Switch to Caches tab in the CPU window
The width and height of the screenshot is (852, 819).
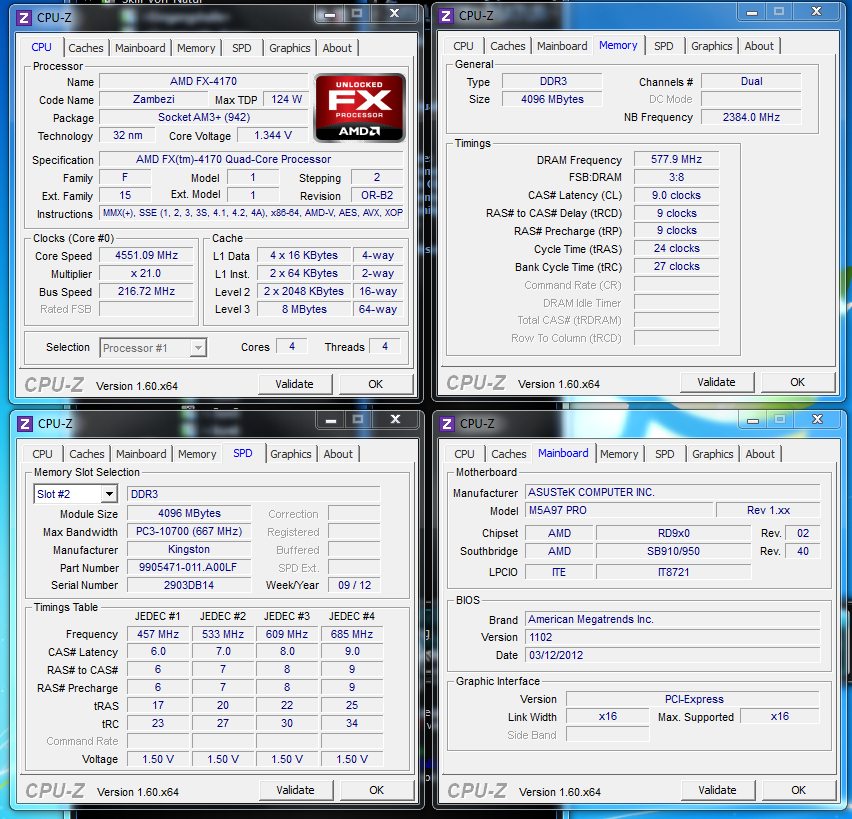click(x=85, y=48)
